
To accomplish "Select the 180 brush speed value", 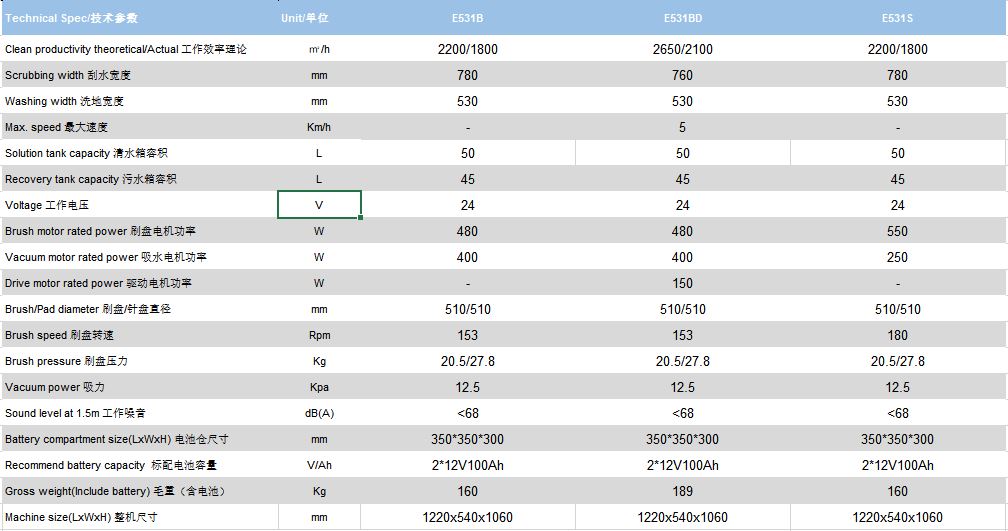I will [897, 335].
